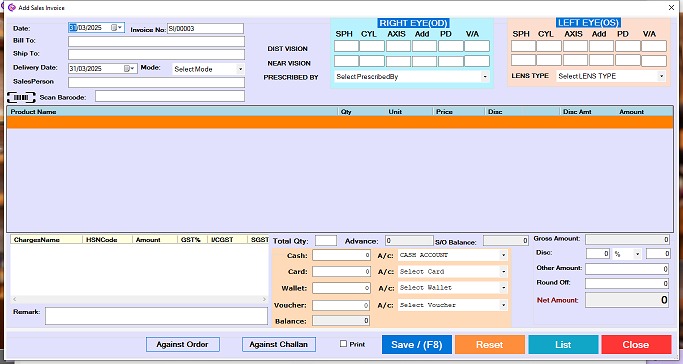Click the orange Reset button
Screen dimensions: 683x364
click(x=490, y=344)
